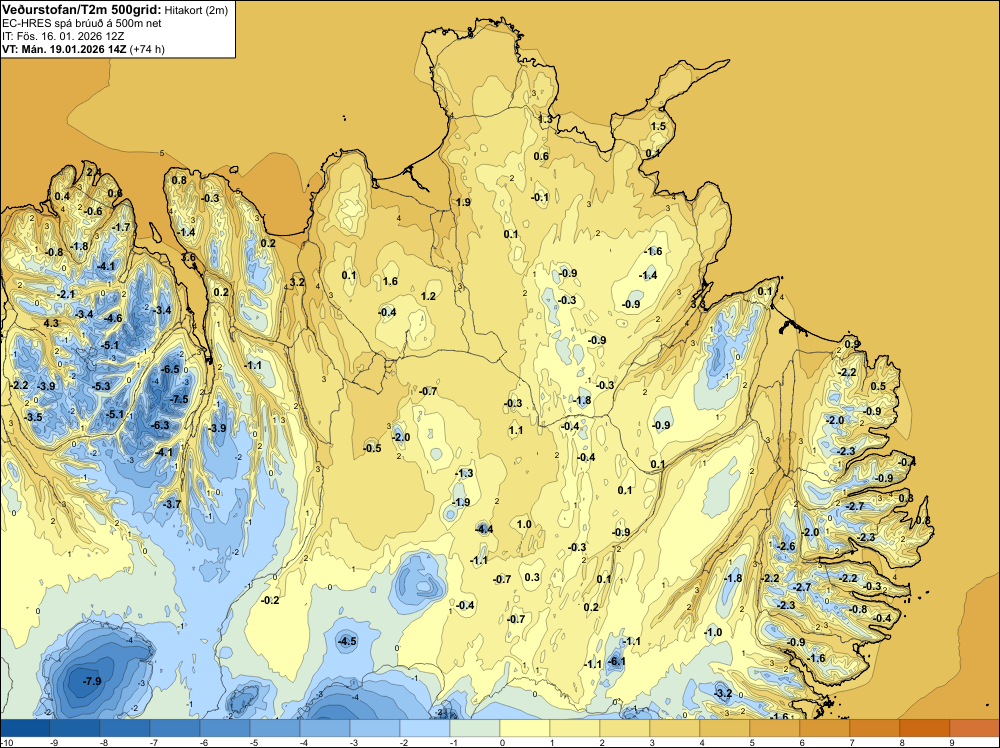Select the legend color segment between 6 and 7

(x=825, y=728)
